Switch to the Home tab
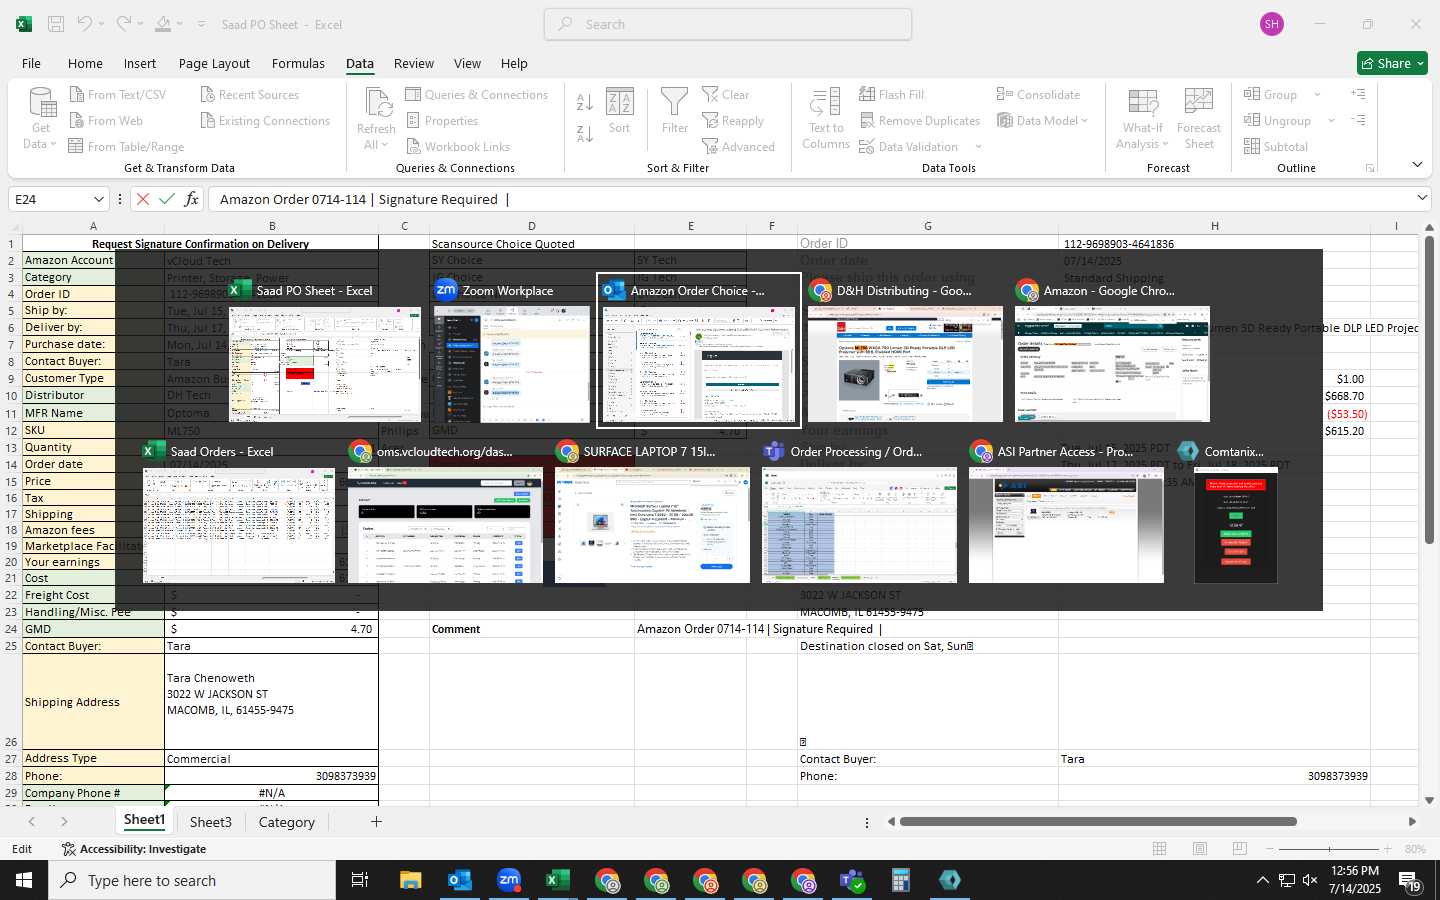Screen dimensions: 1440x900 [85, 63]
